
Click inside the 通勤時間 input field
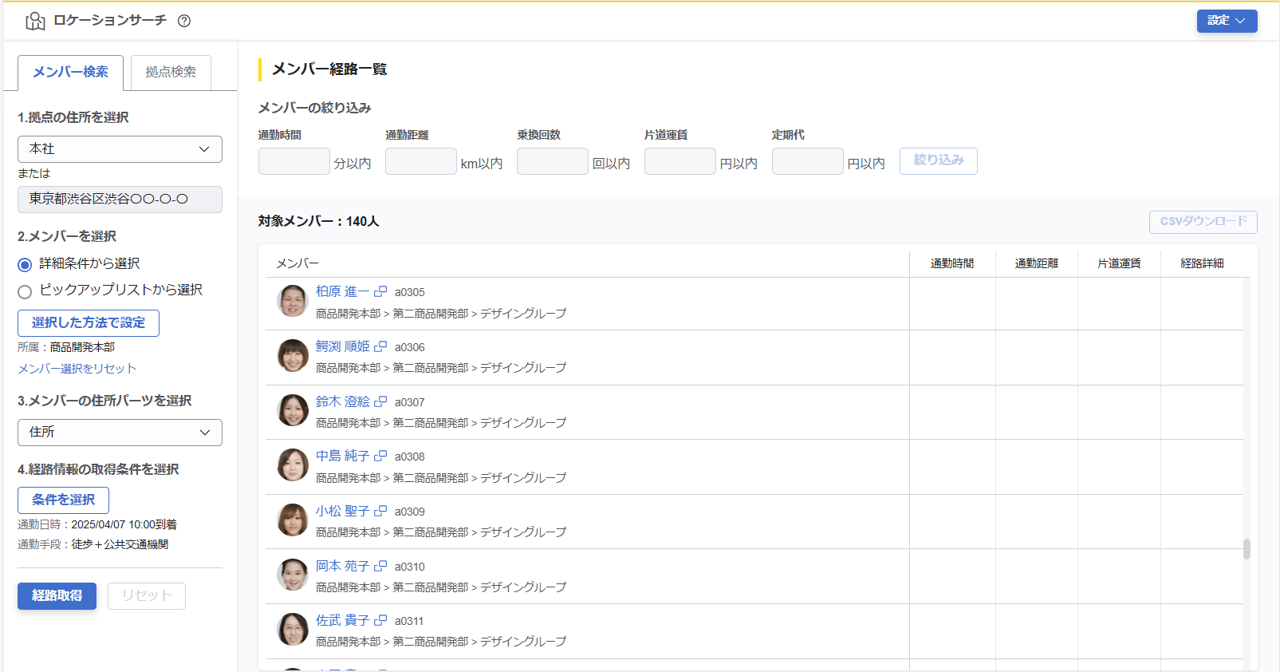[x=293, y=160]
